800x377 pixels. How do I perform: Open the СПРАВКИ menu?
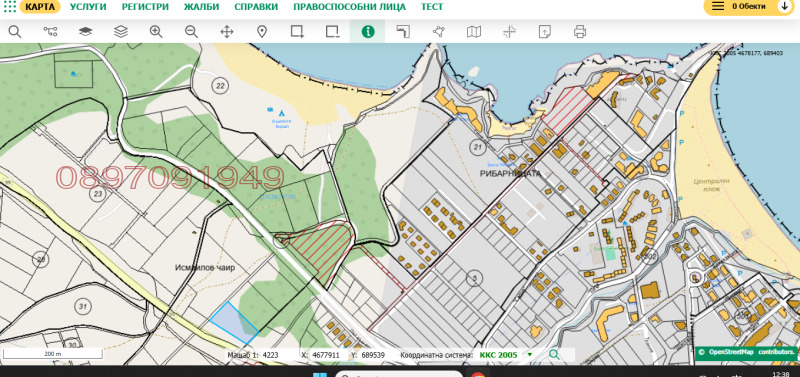coord(256,7)
